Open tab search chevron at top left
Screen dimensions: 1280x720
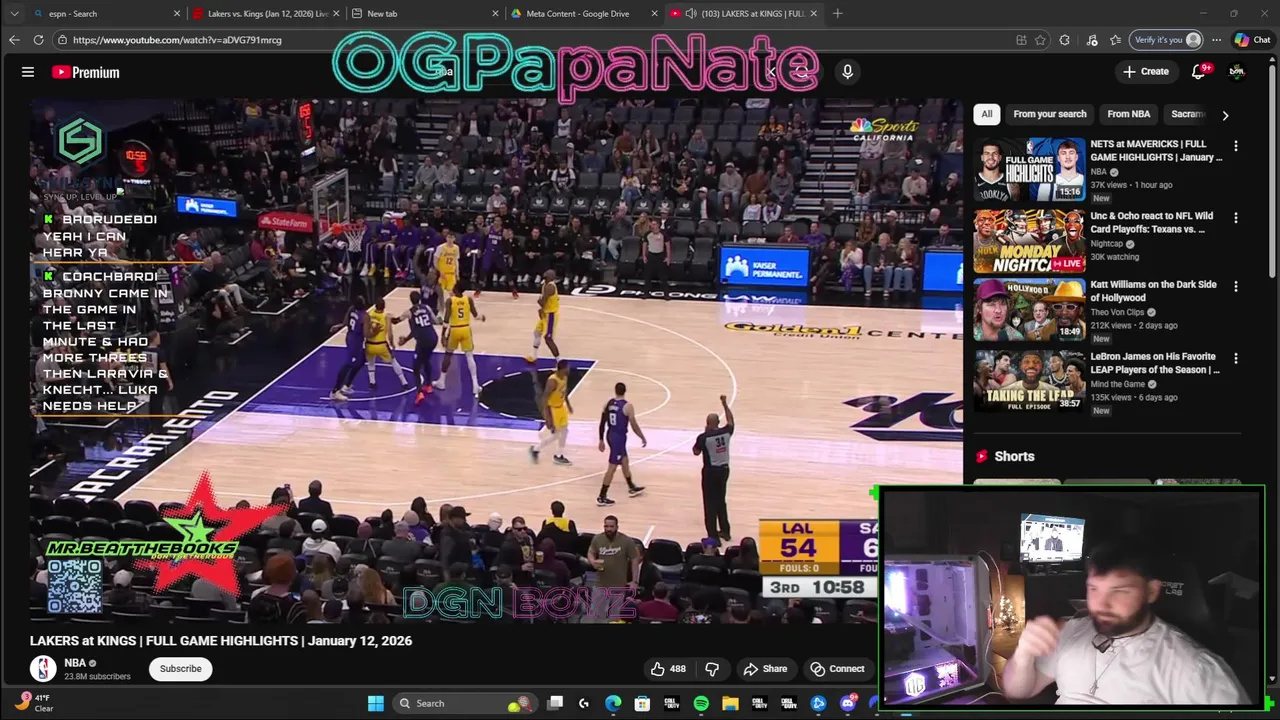click(14, 13)
